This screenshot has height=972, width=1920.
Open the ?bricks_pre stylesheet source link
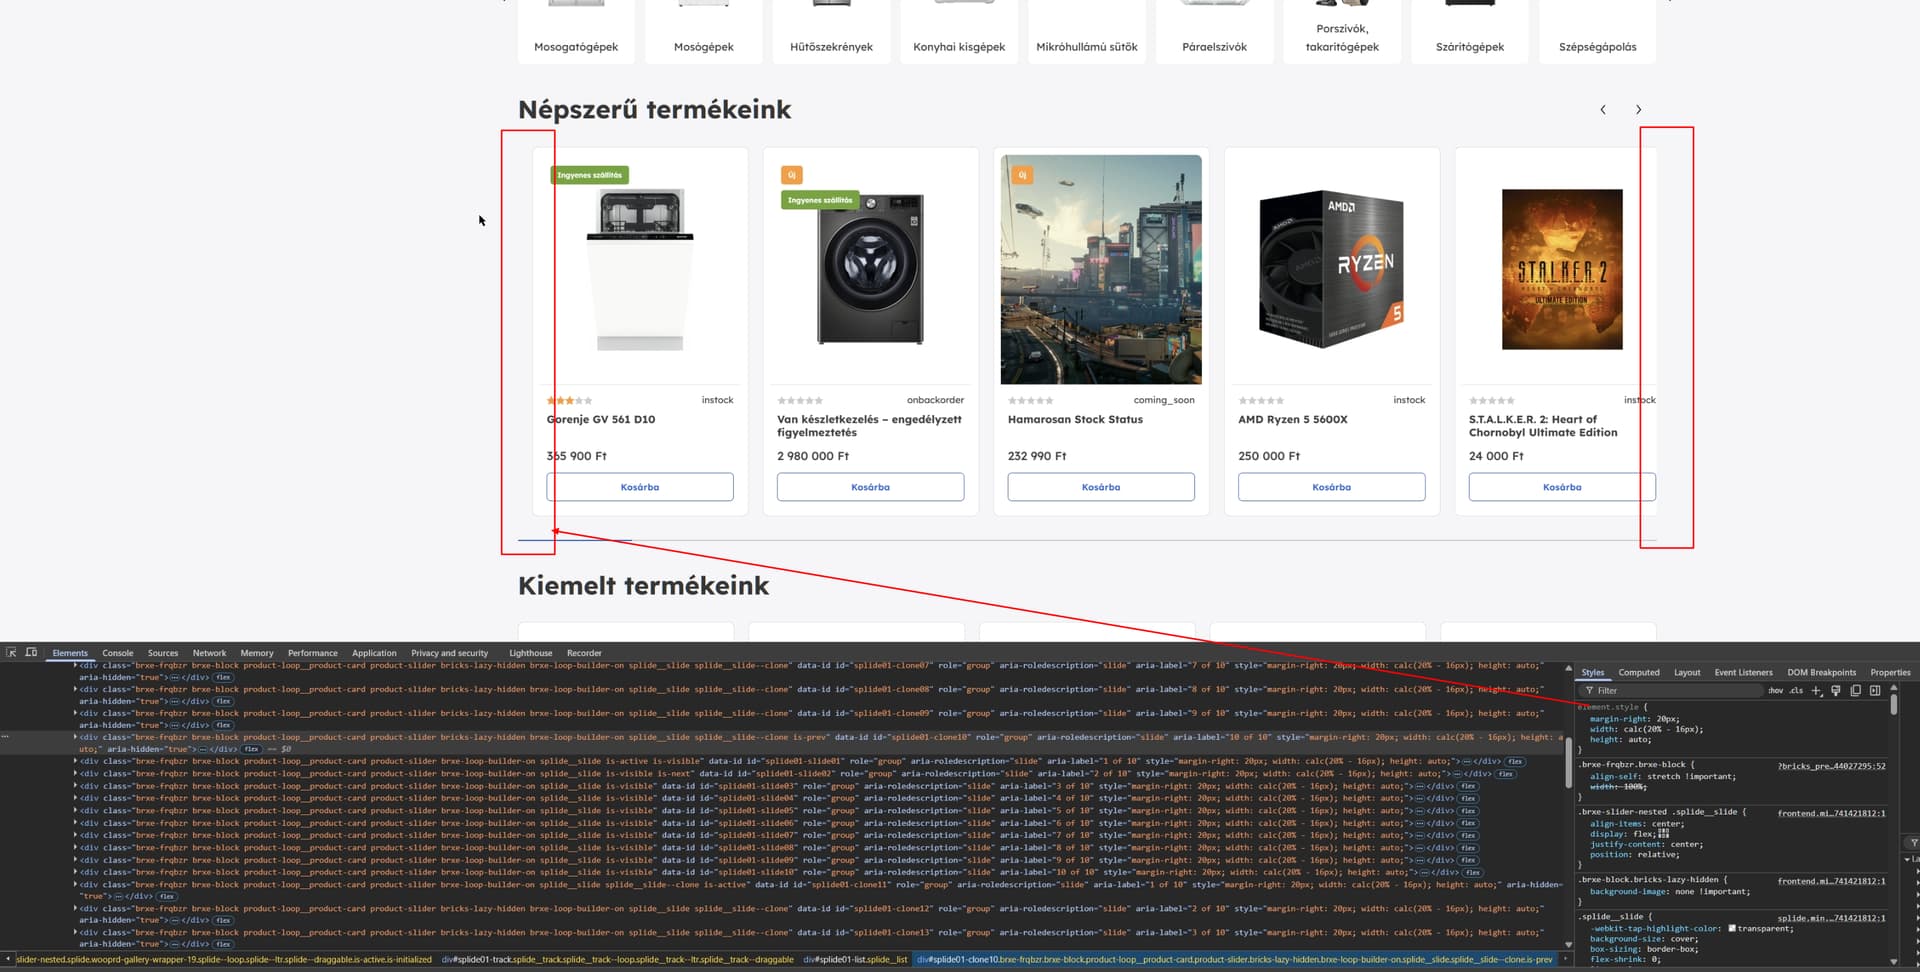[1831, 766]
